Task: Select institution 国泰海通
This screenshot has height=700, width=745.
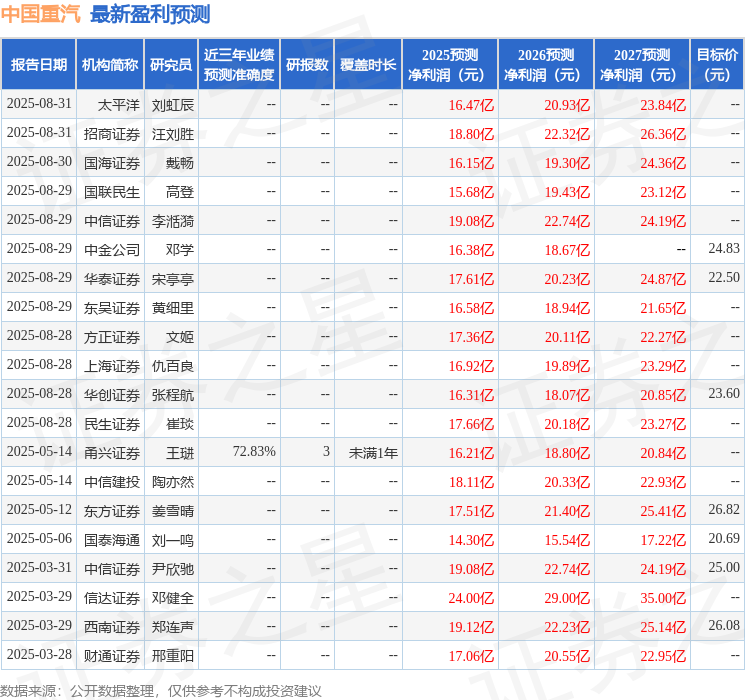Action: click(112, 540)
